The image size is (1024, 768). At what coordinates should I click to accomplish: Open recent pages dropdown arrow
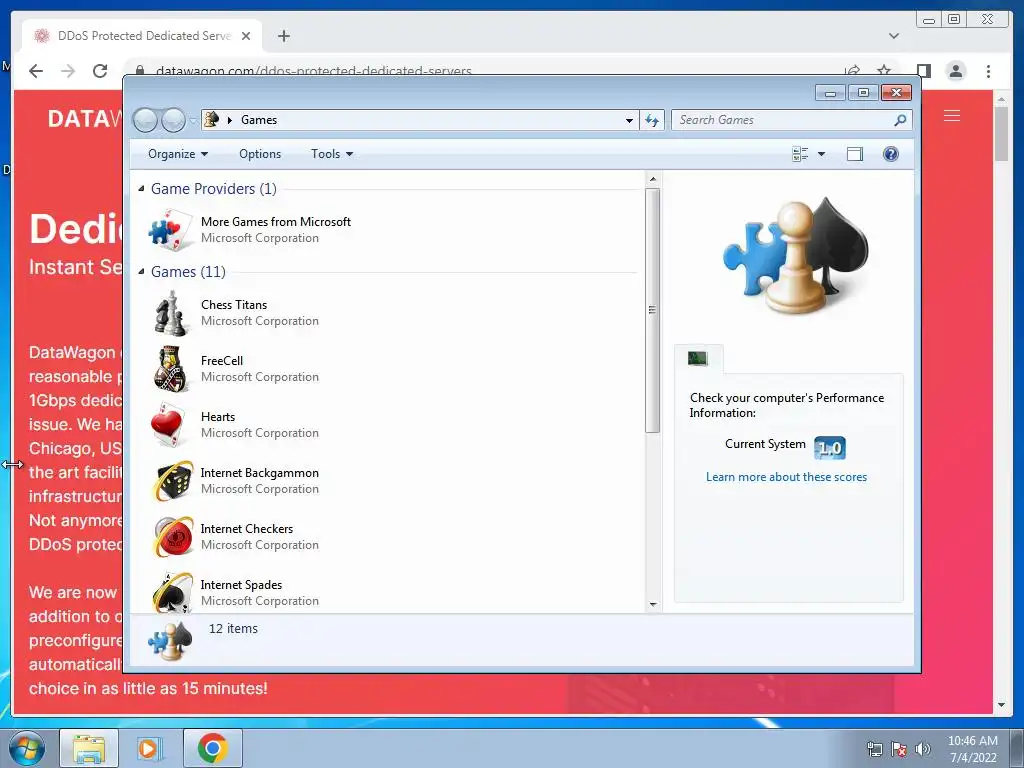coord(193,120)
